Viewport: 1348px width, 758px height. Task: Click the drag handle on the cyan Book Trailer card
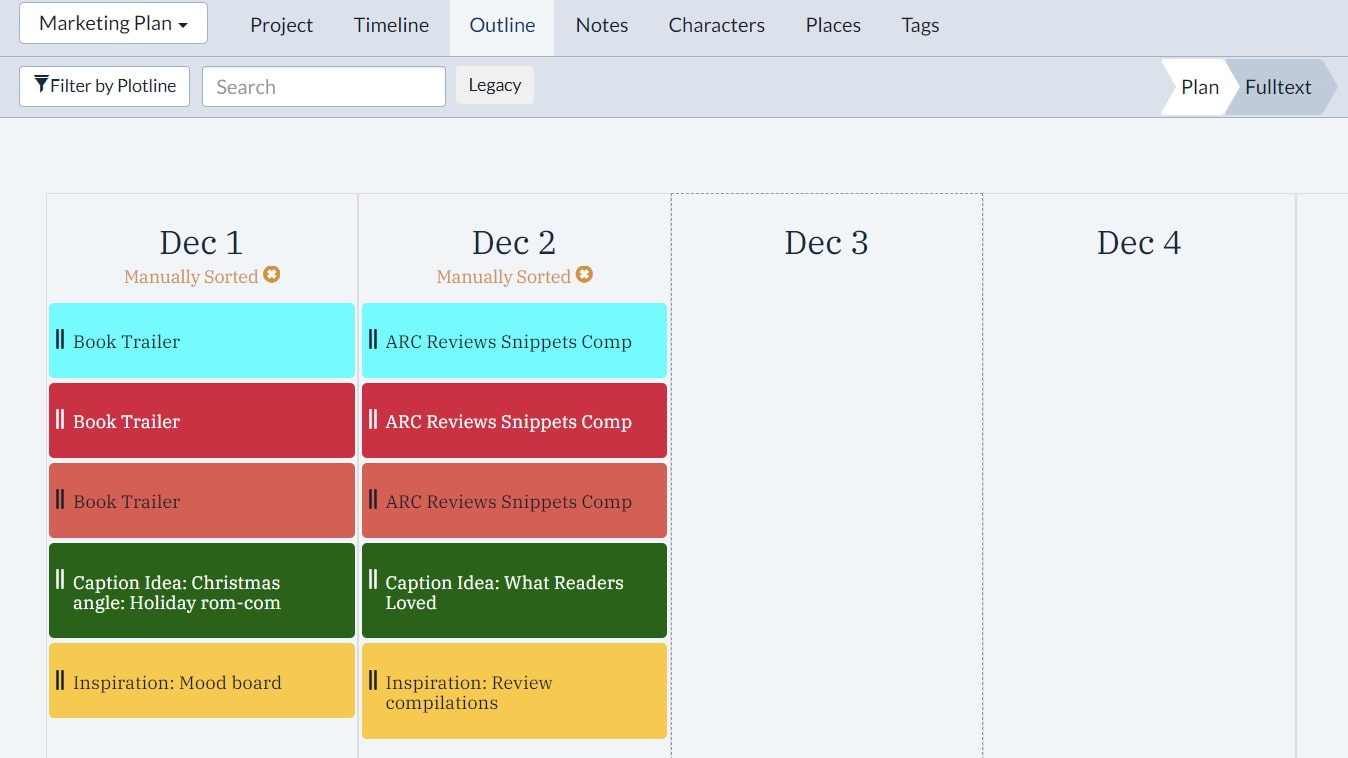60,340
